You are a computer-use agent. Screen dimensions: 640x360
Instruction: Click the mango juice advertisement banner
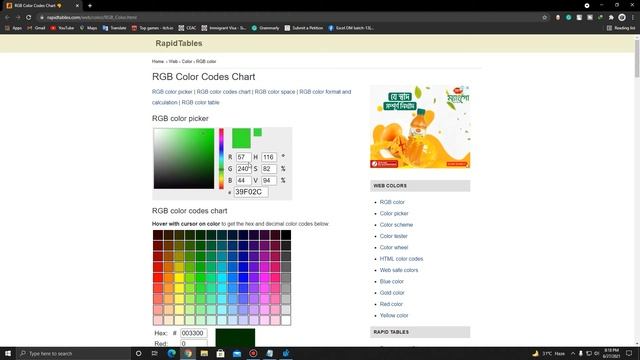click(420, 127)
